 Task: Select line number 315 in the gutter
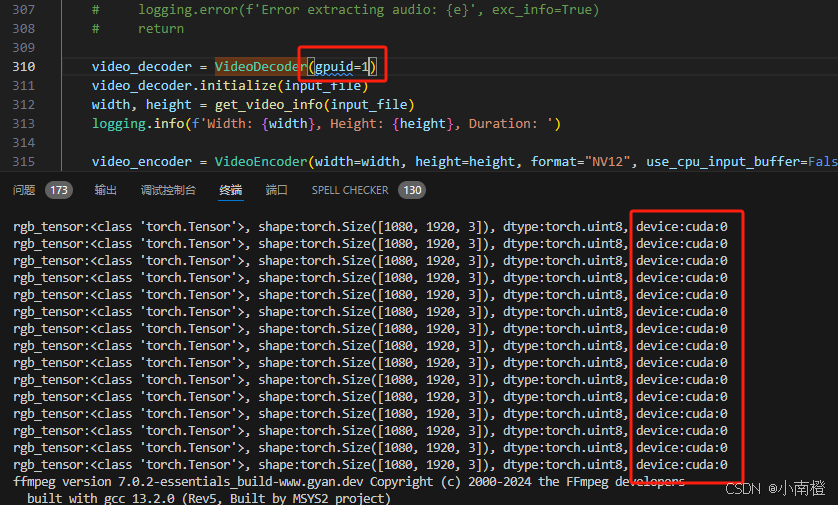click(24, 161)
